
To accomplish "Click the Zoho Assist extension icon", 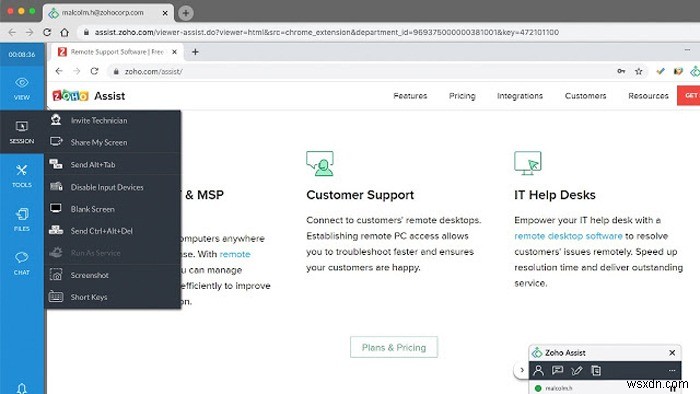I will click(695, 71).
